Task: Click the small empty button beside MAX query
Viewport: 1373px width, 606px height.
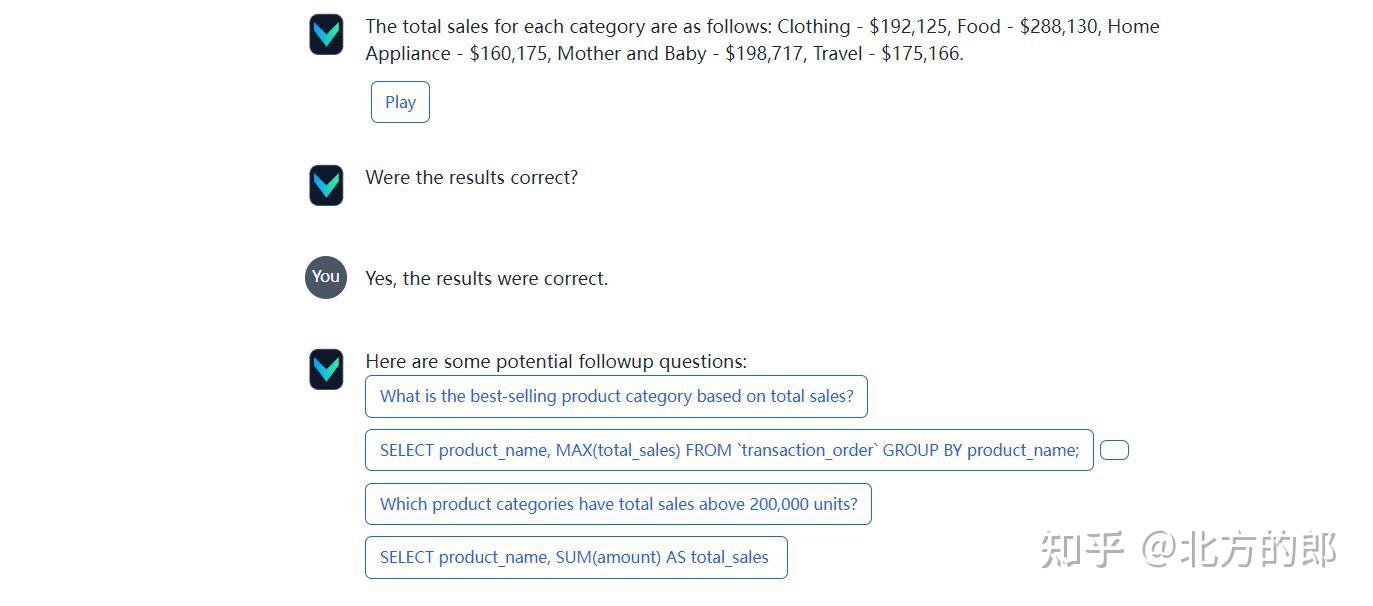Action: click(x=1114, y=450)
